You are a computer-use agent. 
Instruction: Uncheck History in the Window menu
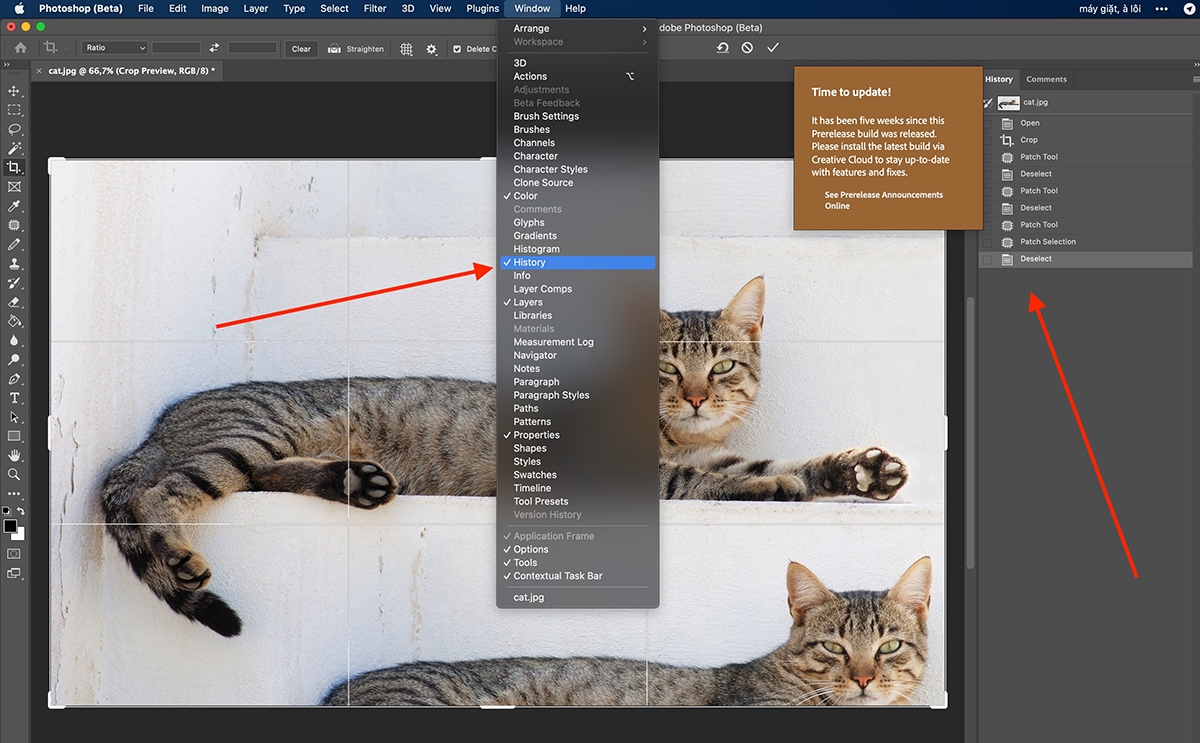[576, 262]
